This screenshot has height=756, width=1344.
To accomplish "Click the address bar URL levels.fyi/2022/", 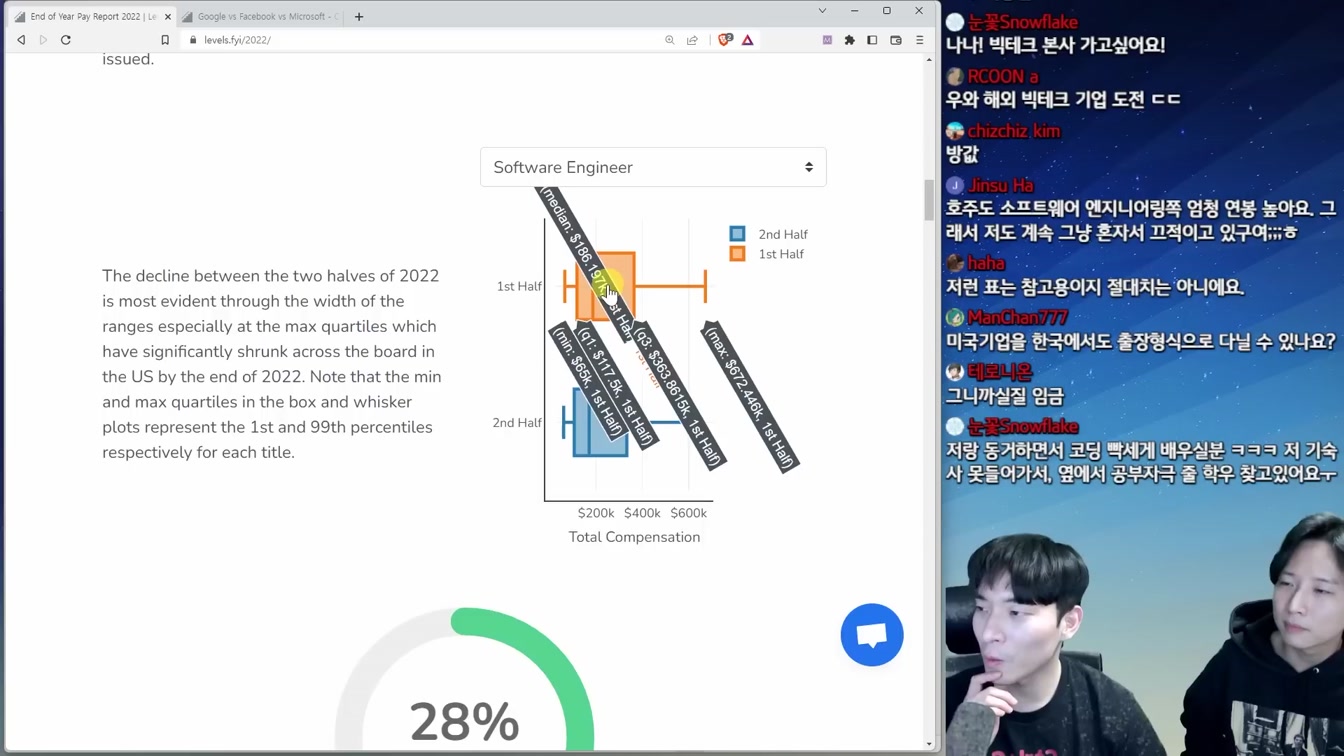I will [238, 40].
